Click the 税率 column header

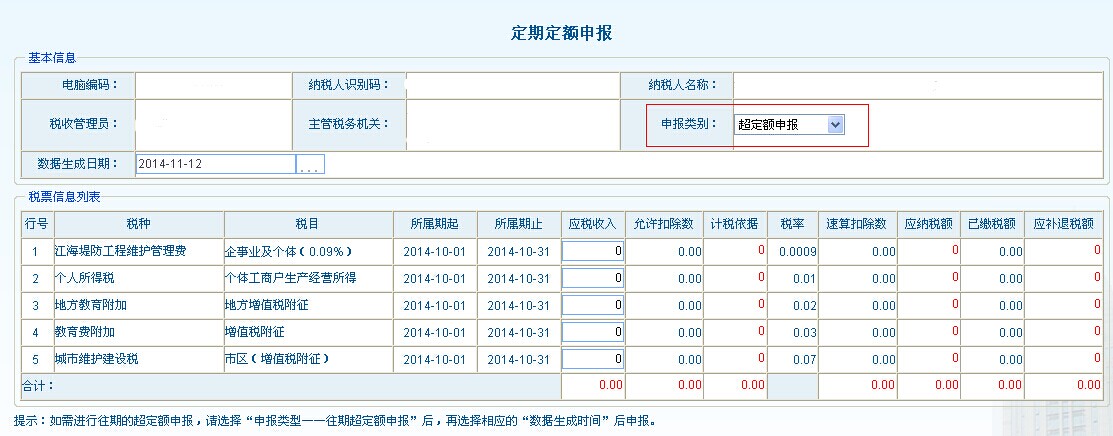point(793,224)
